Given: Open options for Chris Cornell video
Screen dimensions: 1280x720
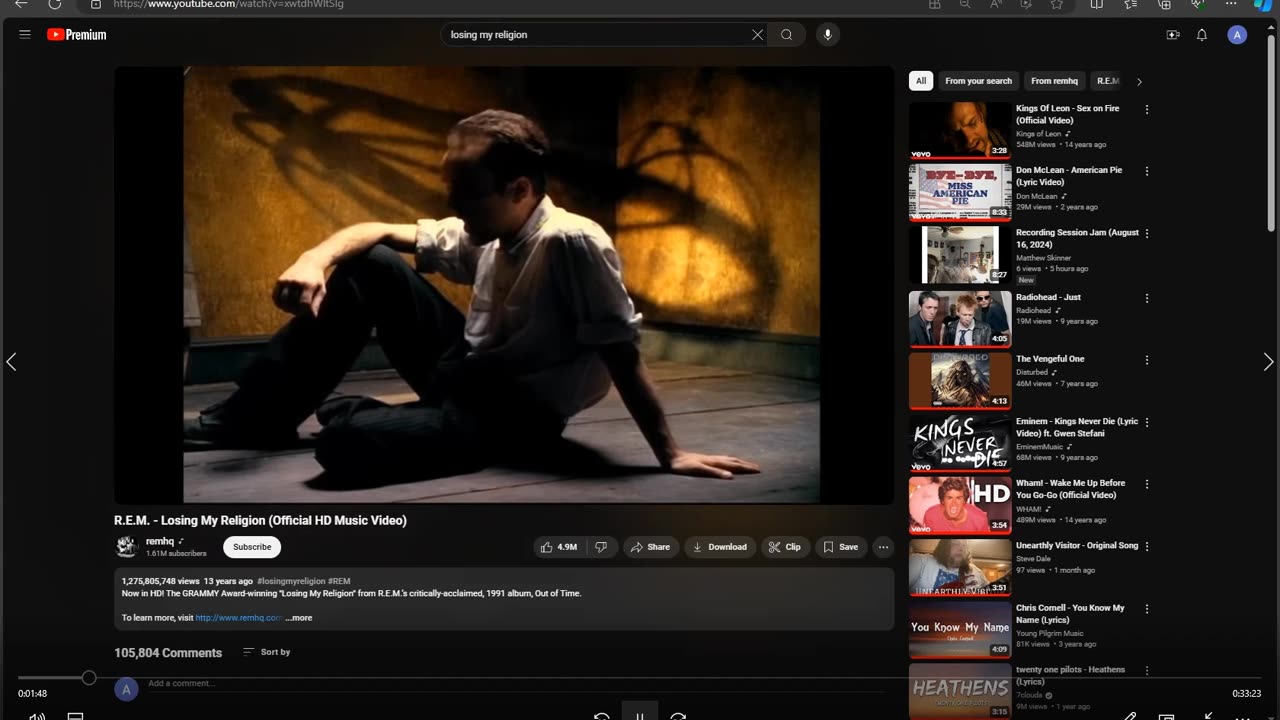Looking at the screenshot, I should tap(1147, 609).
